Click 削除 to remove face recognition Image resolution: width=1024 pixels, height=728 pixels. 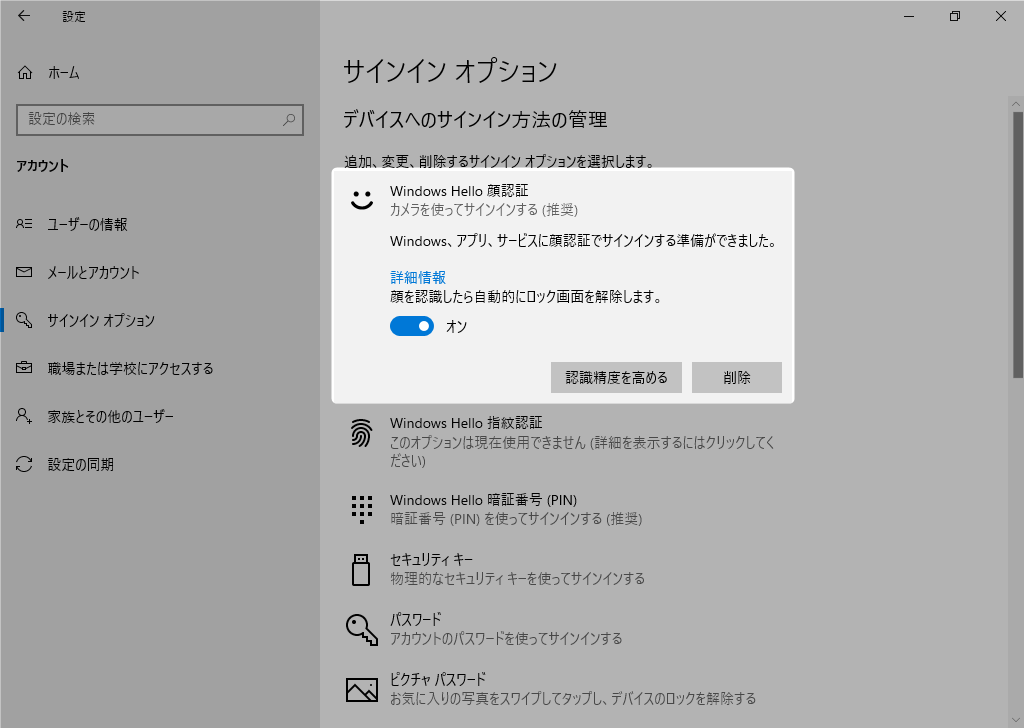[736, 378]
